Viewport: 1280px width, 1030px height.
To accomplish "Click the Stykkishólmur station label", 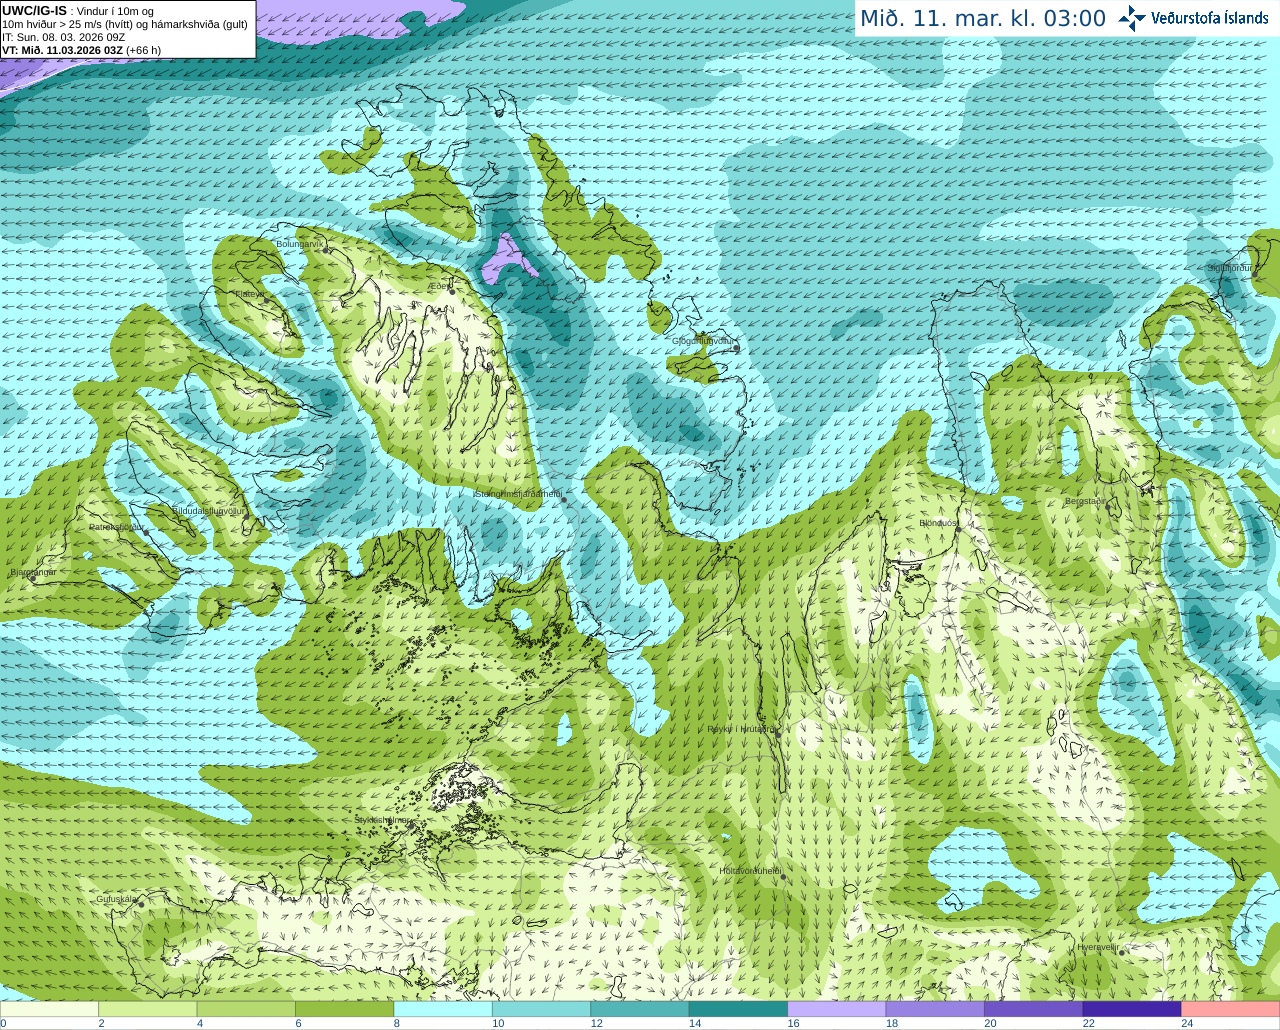I will point(382,820).
